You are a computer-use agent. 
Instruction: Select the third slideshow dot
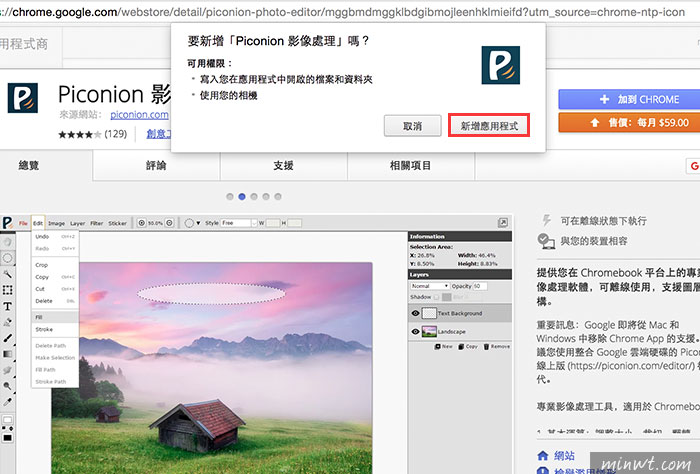(254, 196)
